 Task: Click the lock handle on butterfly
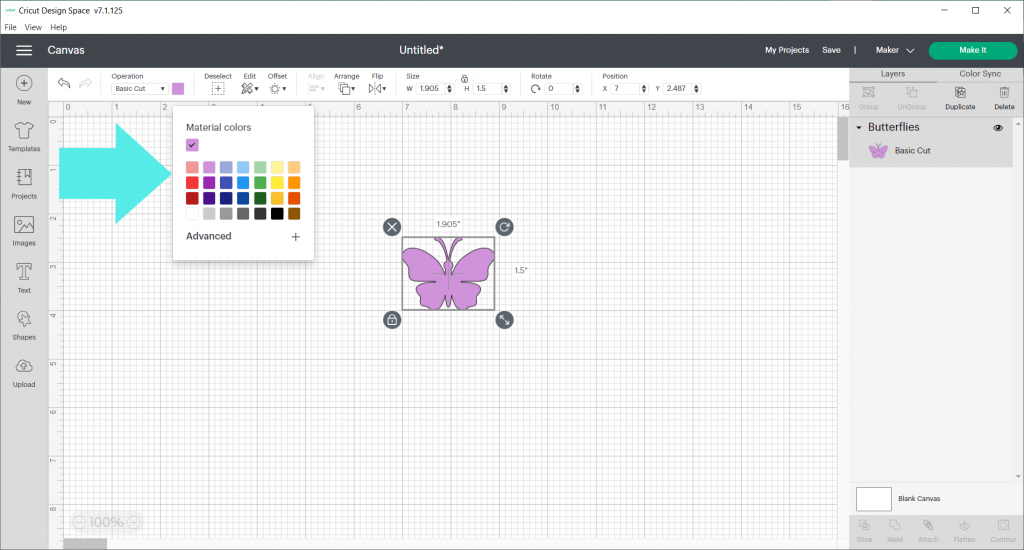pos(392,320)
